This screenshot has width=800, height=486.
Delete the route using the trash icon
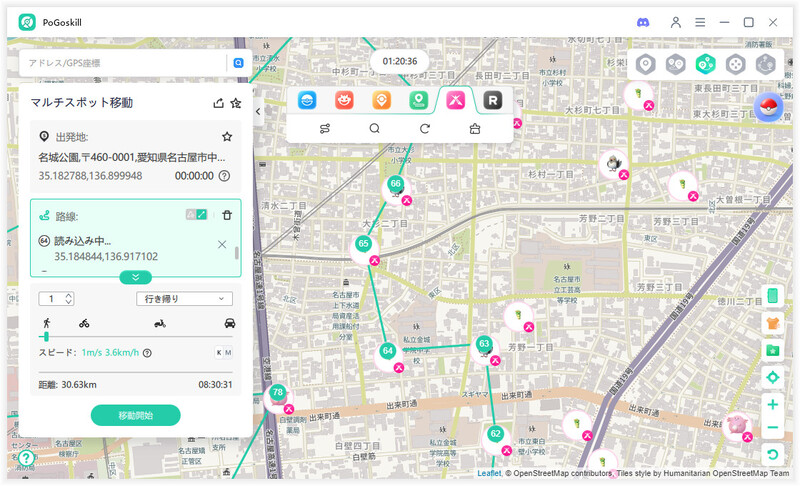(x=227, y=215)
